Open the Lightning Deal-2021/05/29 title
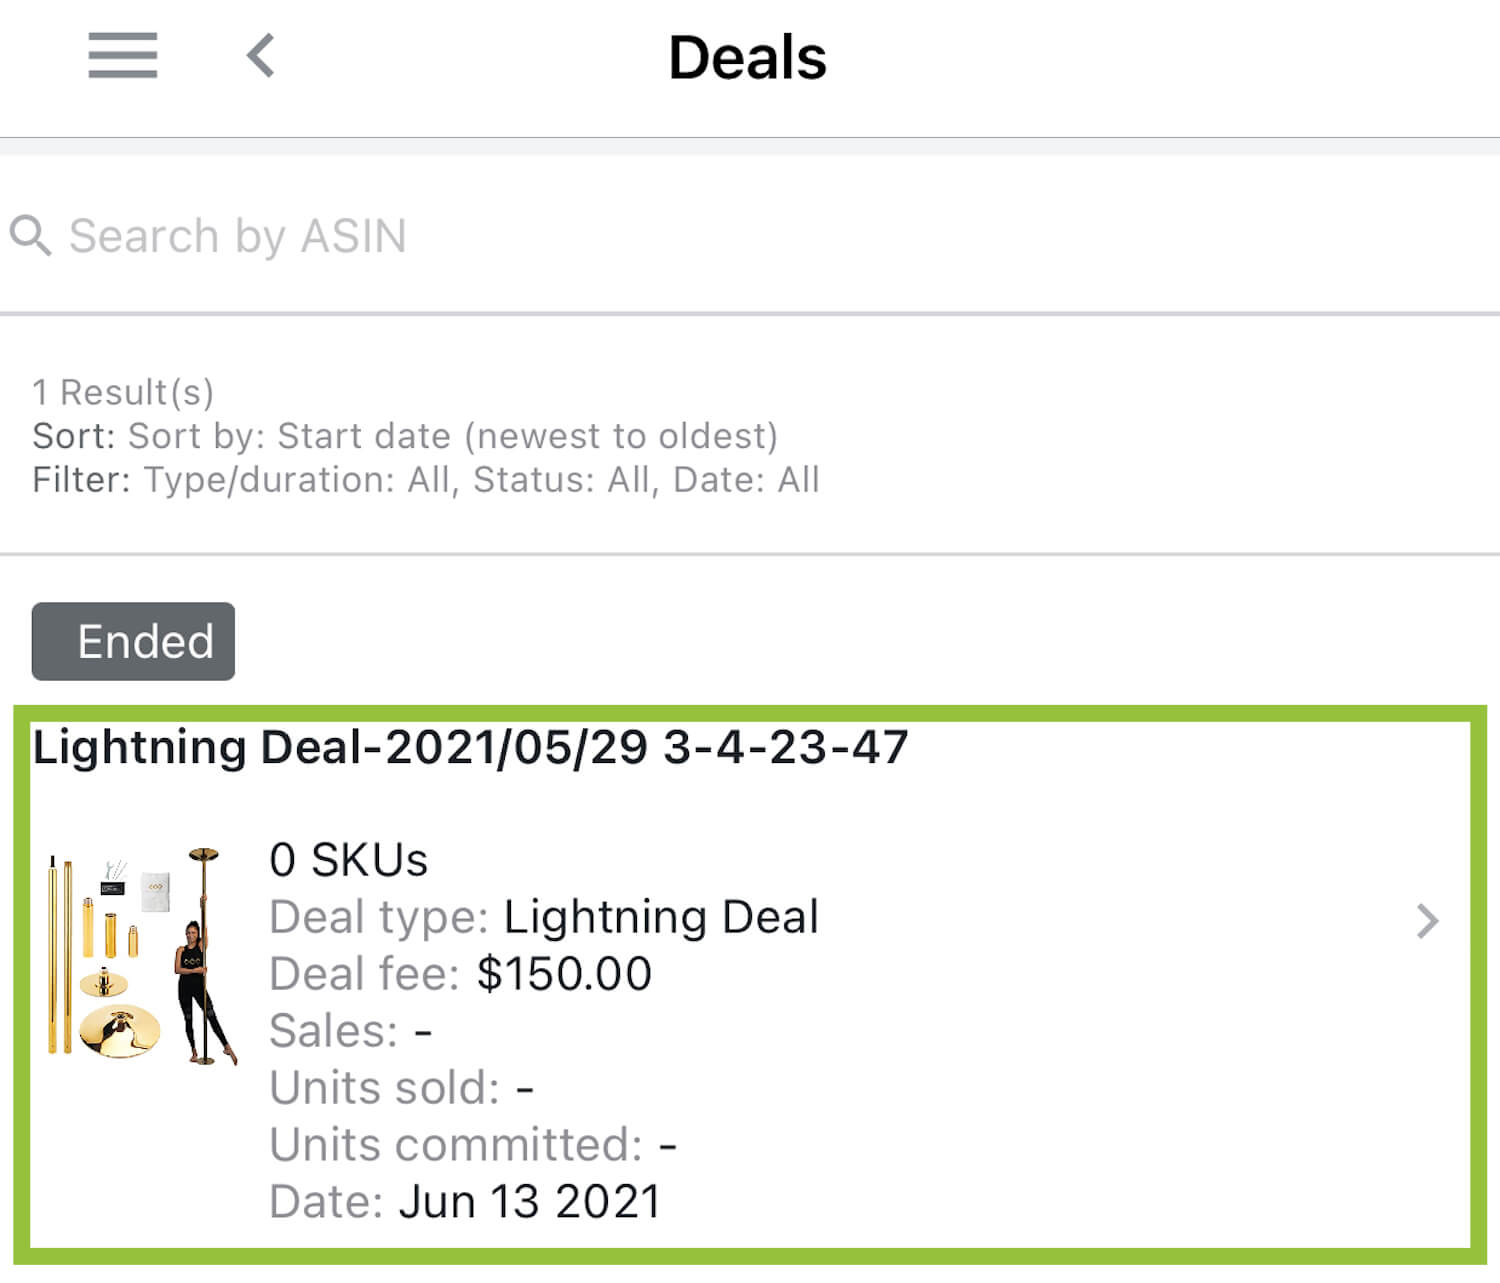The width and height of the screenshot is (1500, 1283). coord(470,747)
